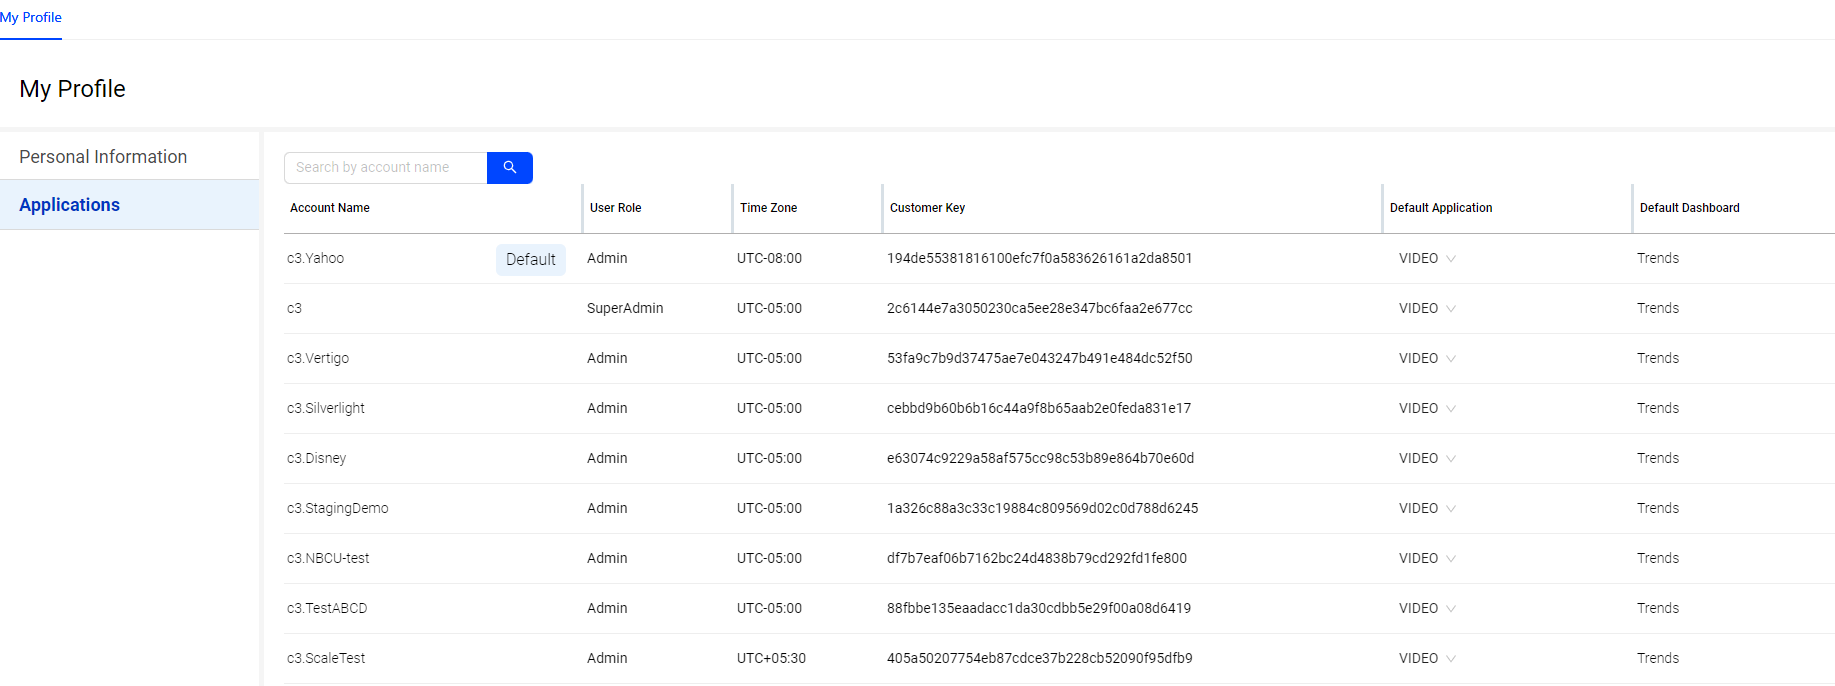Click the Account Name column header

tap(330, 208)
